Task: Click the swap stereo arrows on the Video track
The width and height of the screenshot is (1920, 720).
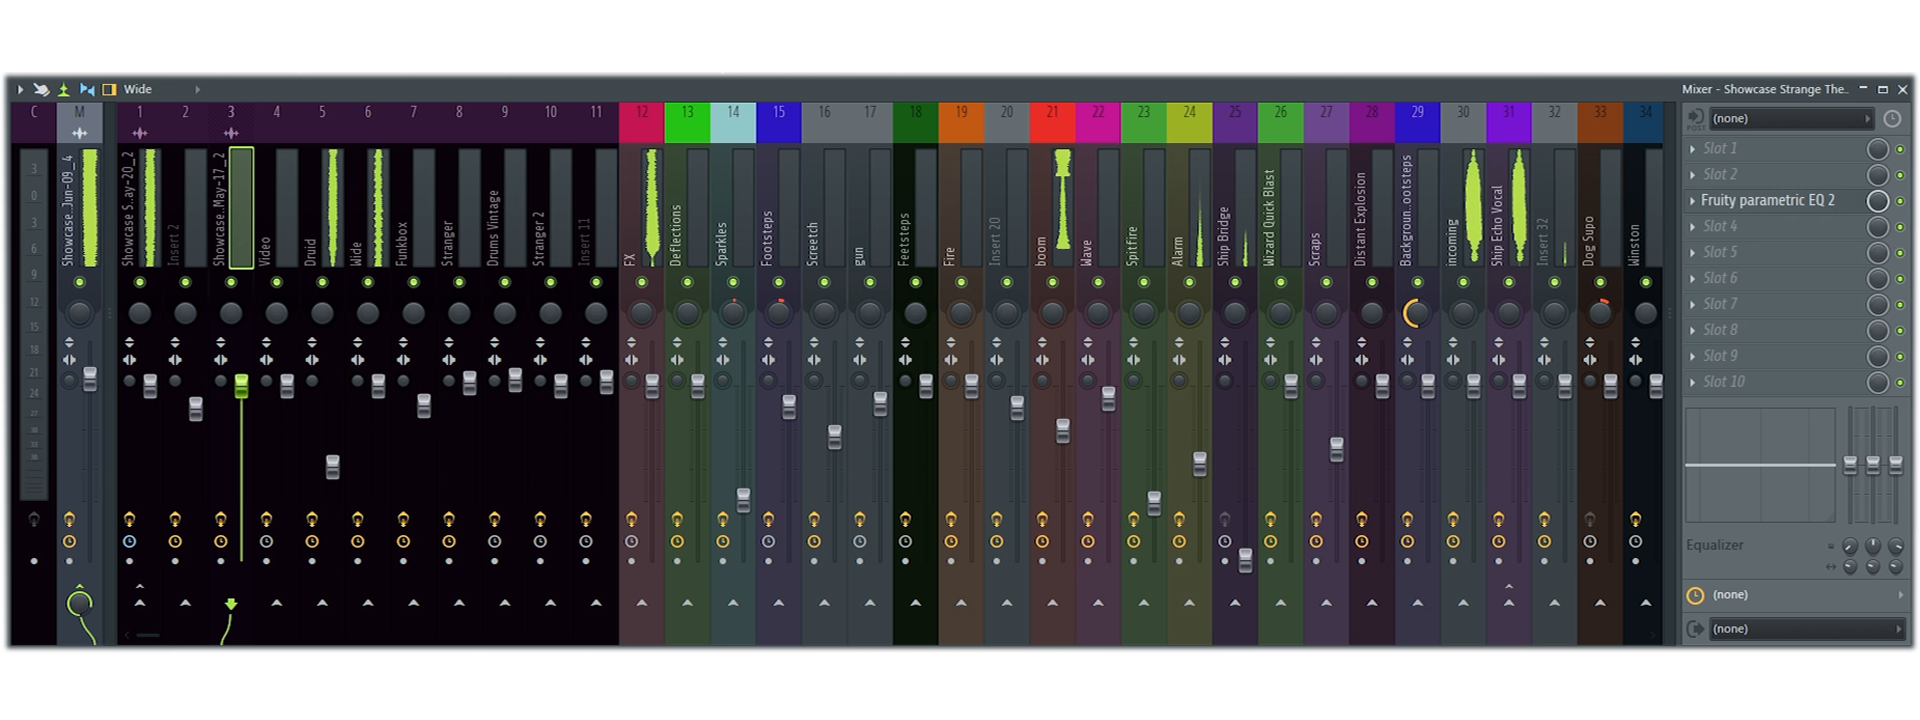Action: (x=266, y=360)
